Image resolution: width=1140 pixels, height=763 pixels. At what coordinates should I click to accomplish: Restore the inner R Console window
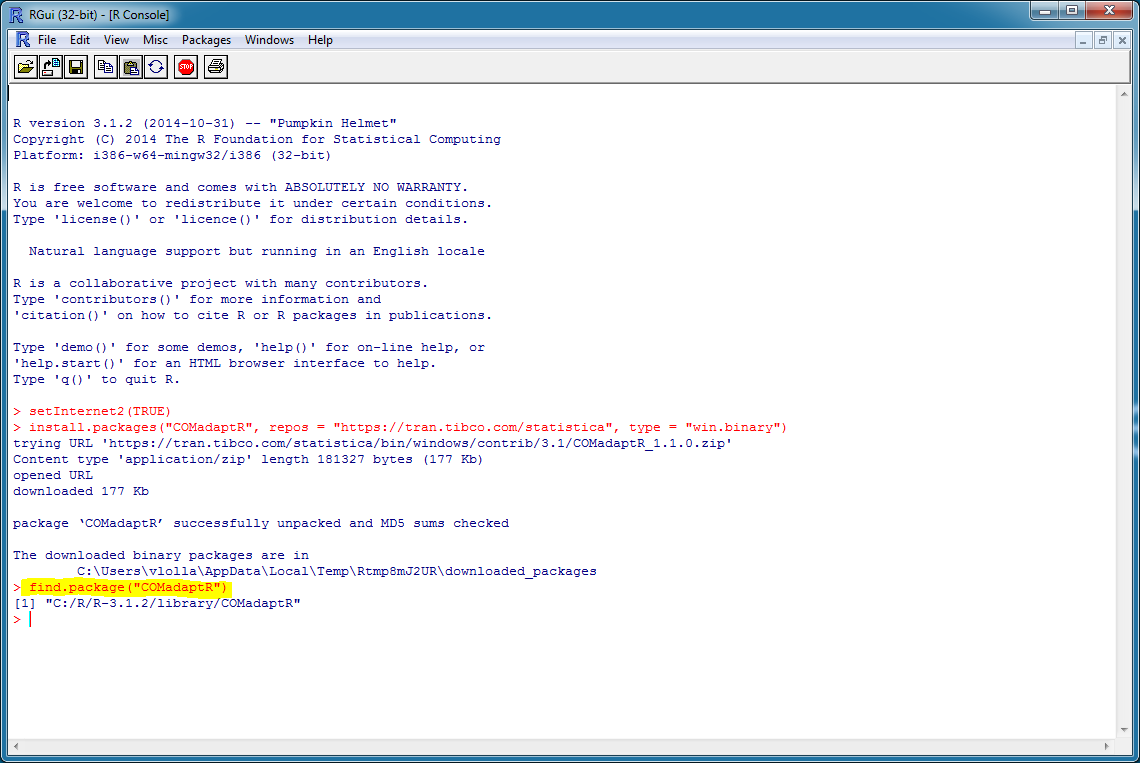point(1103,41)
